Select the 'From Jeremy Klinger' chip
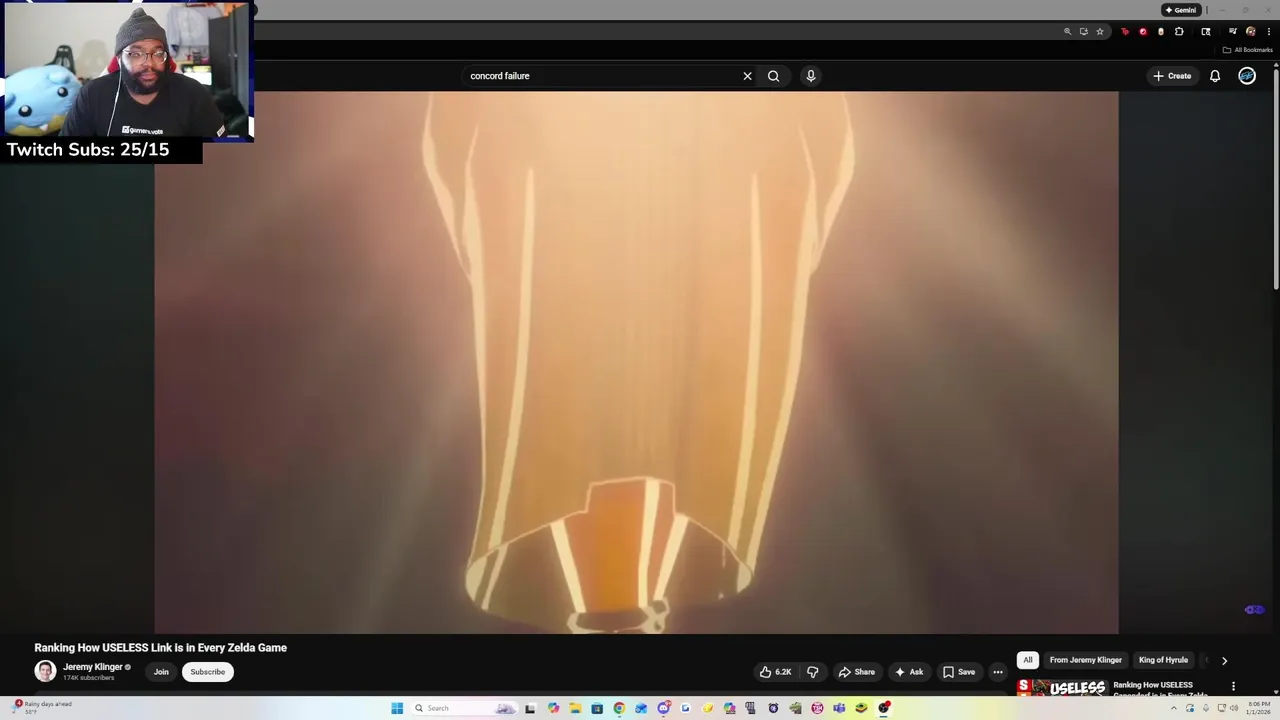1280x720 pixels. 1086,660
